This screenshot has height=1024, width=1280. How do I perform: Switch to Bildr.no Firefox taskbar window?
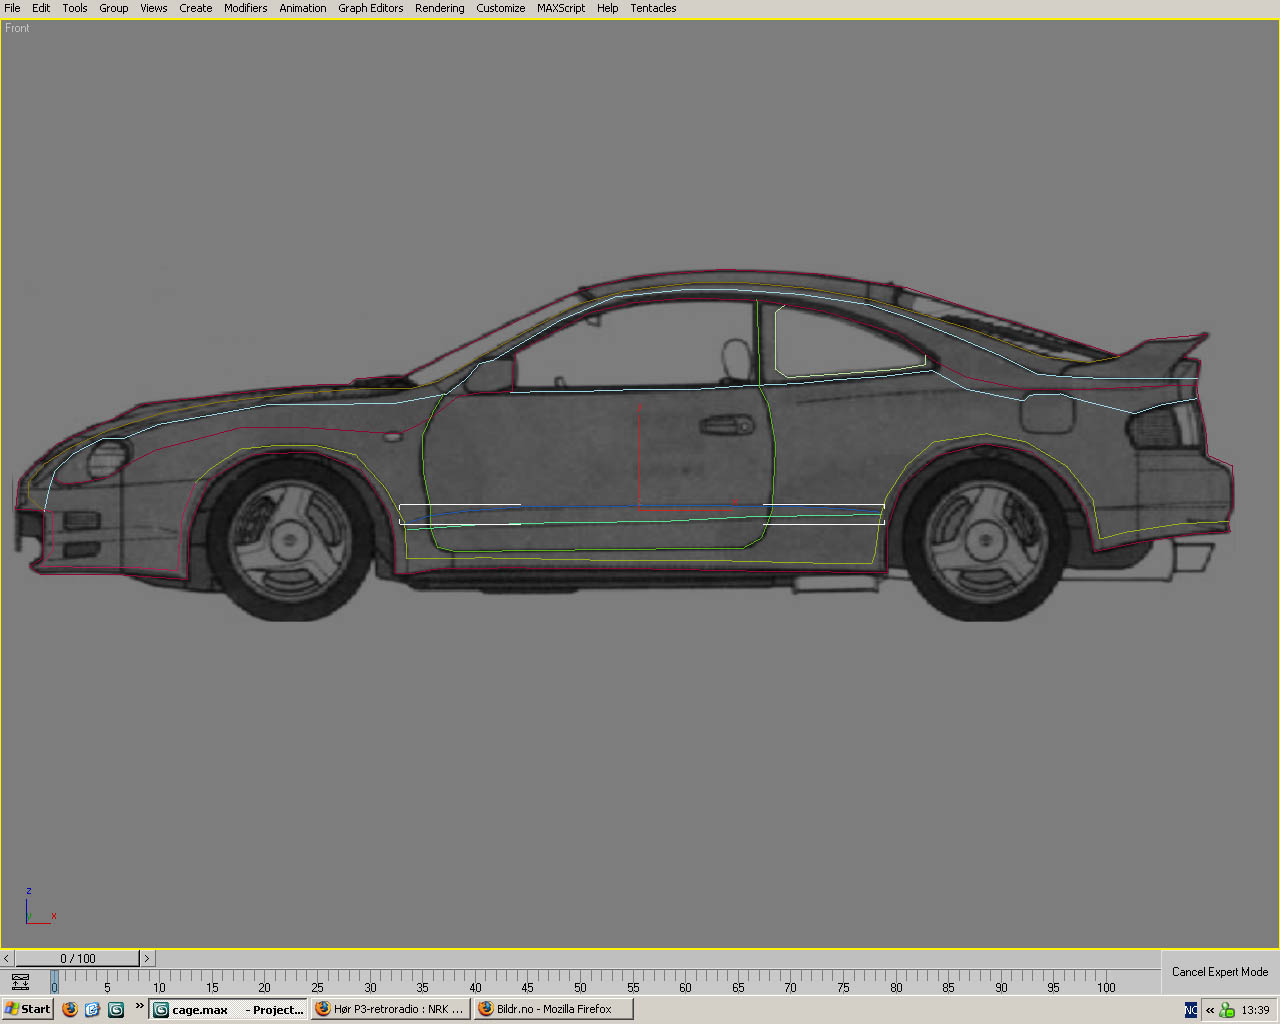tap(554, 1009)
